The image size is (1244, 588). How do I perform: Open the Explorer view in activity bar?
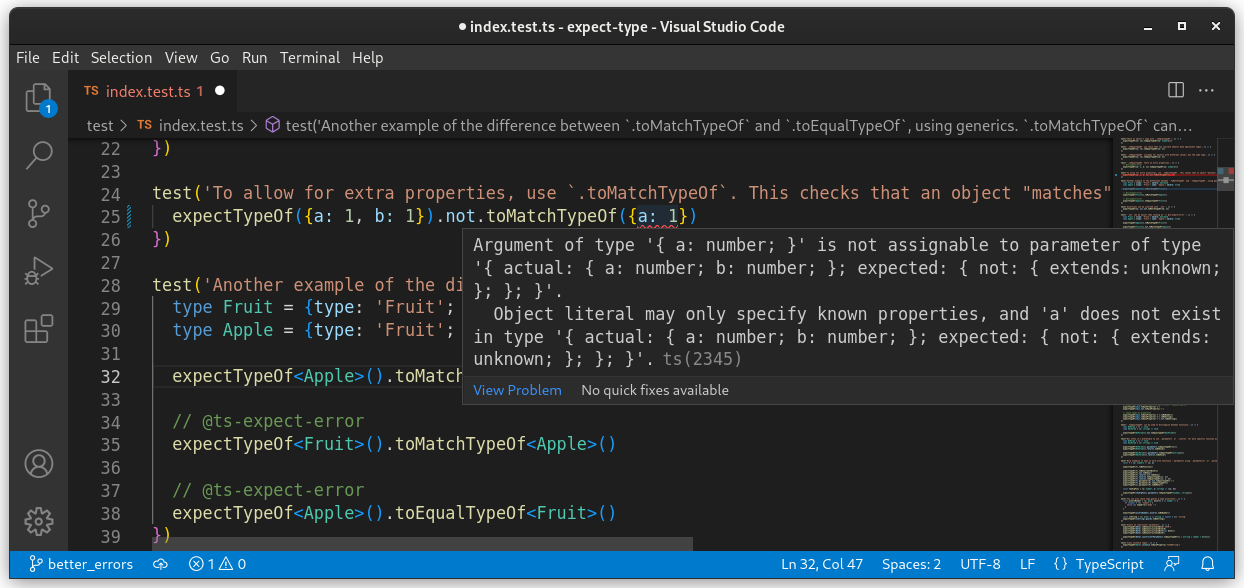coord(39,98)
